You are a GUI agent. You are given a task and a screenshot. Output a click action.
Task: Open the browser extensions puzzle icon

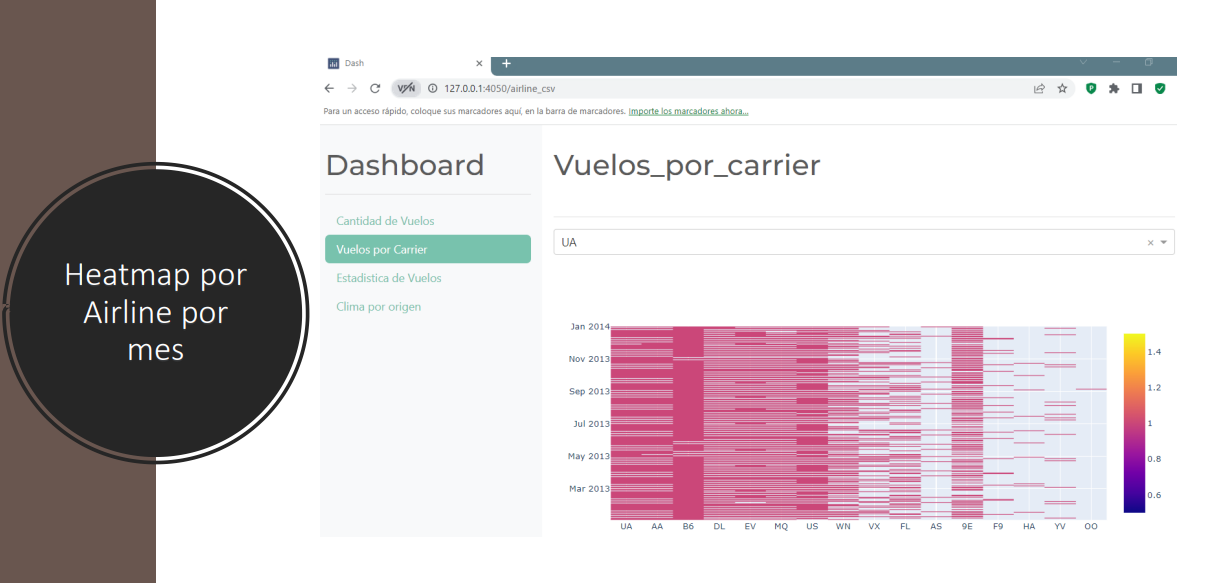pos(1113,88)
